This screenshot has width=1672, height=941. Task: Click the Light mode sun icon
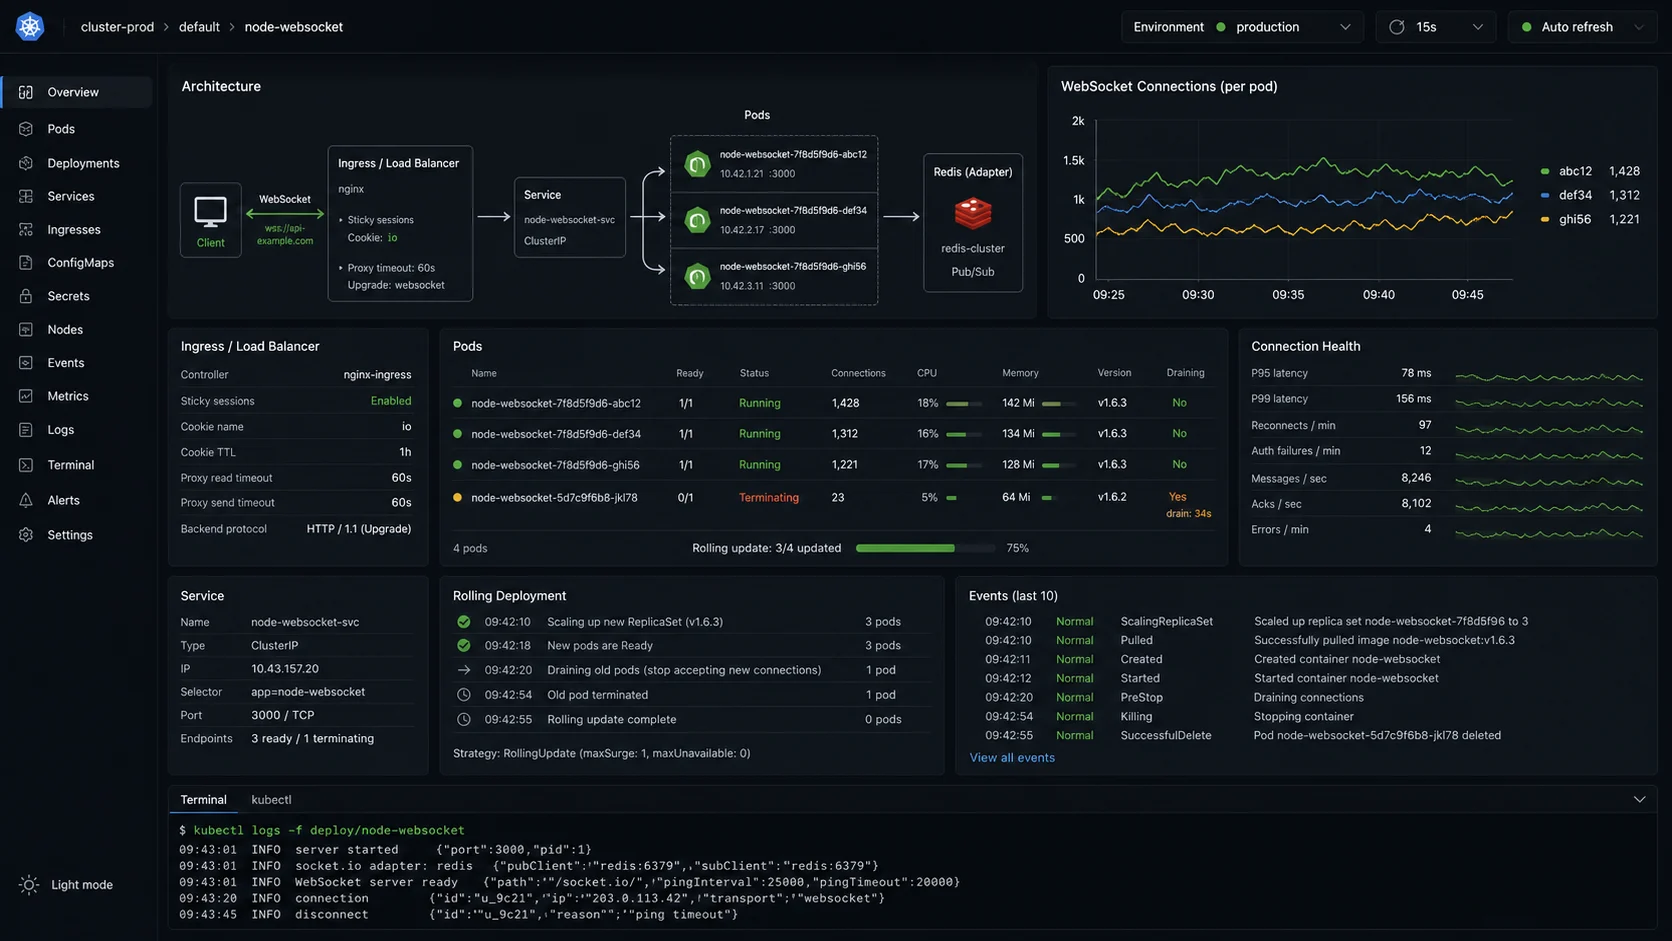(x=29, y=885)
